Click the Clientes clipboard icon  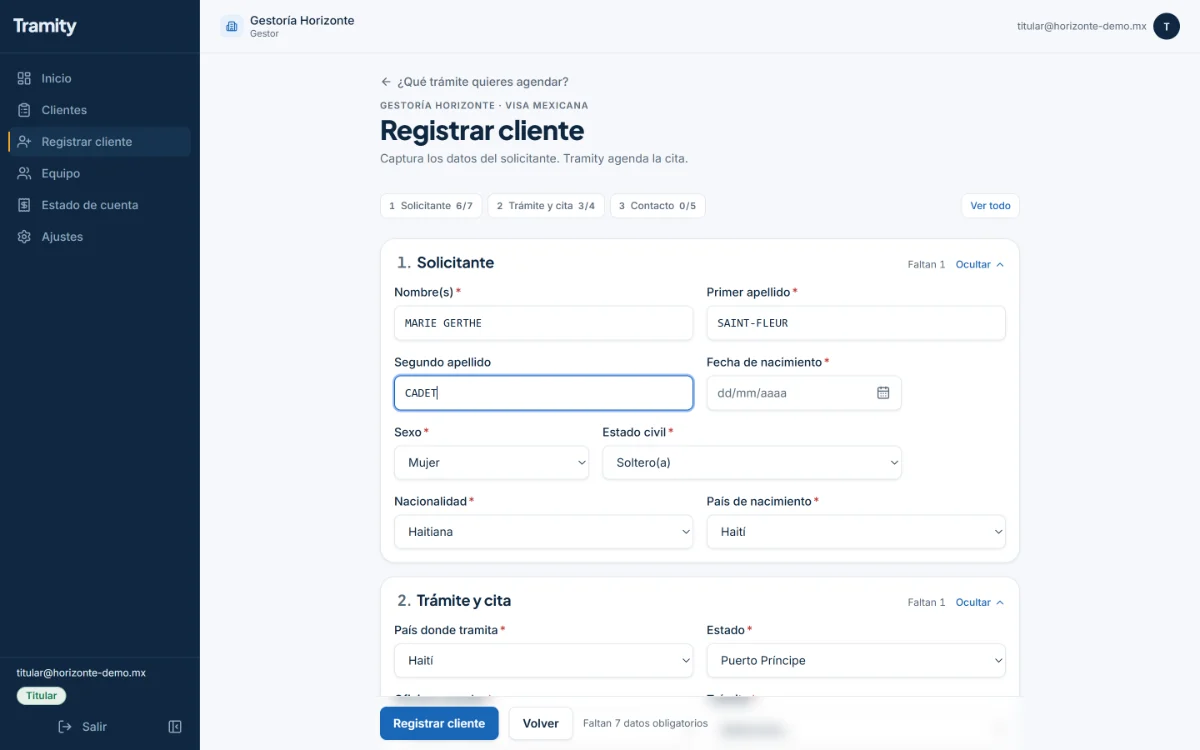[25, 110]
